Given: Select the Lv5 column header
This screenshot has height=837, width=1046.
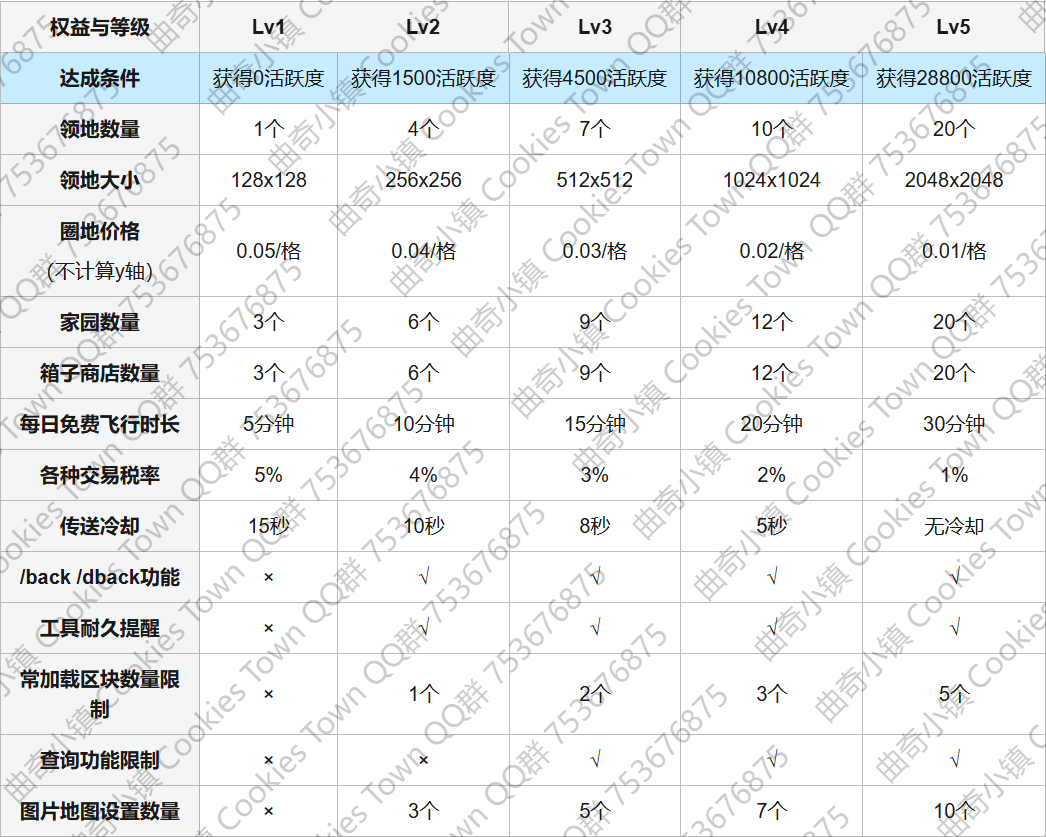Looking at the screenshot, I should (953, 27).
